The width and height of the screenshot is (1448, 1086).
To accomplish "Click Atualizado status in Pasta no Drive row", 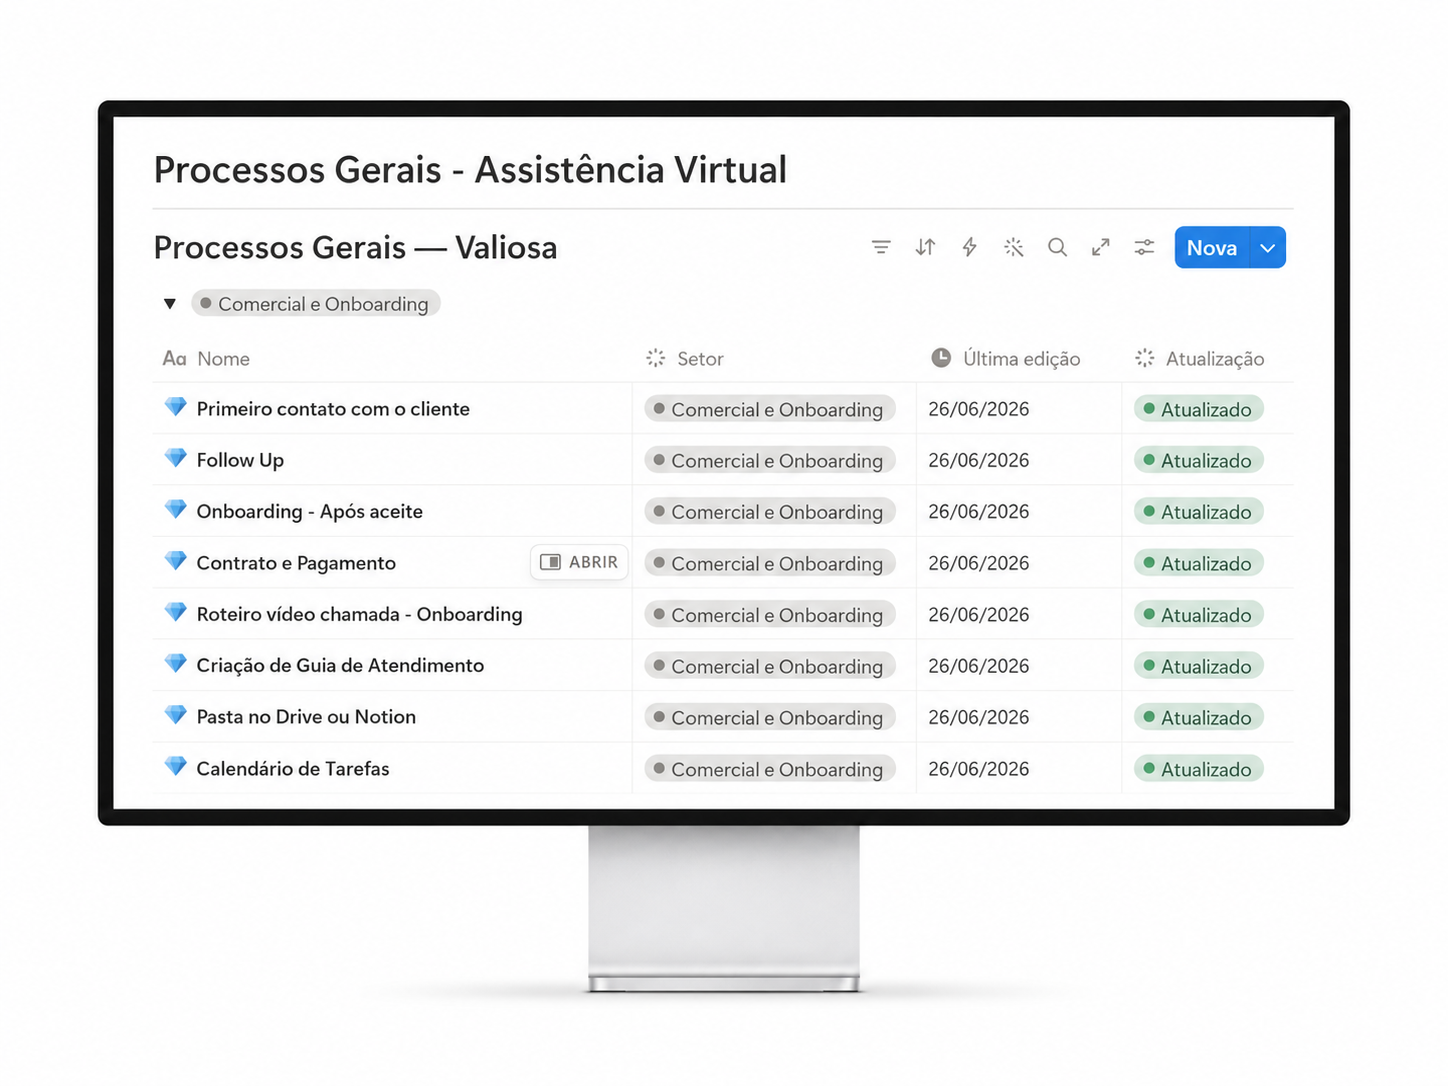I will tap(1198, 718).
